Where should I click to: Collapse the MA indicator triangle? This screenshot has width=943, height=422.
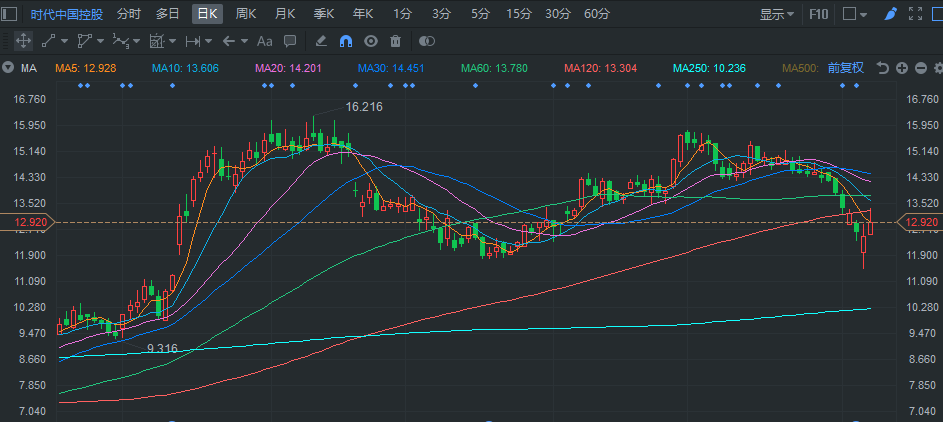pos(8,68)
